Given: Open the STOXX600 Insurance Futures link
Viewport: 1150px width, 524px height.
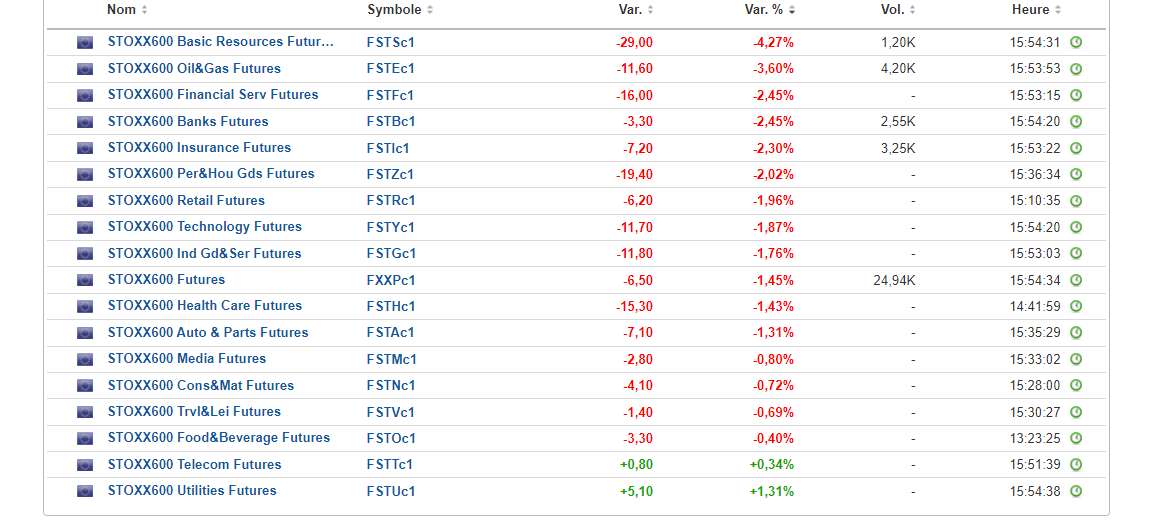Looking at the screenshot, I should tap(199, 148).
